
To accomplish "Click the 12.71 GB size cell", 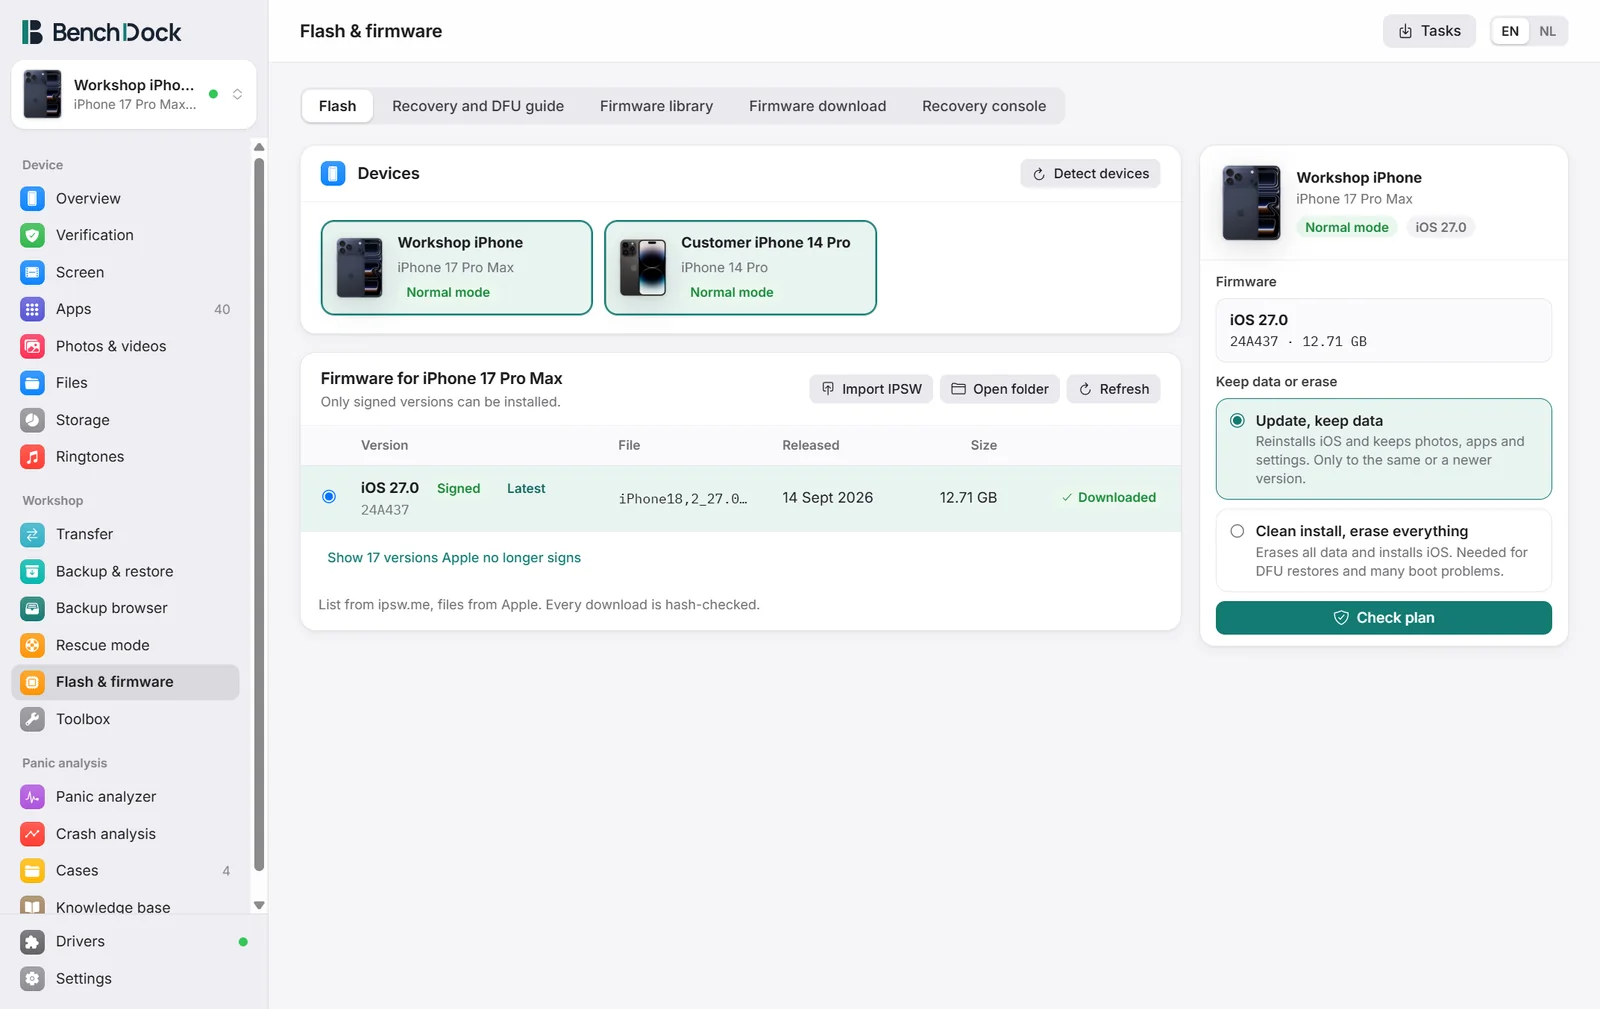I will (968, 497).
